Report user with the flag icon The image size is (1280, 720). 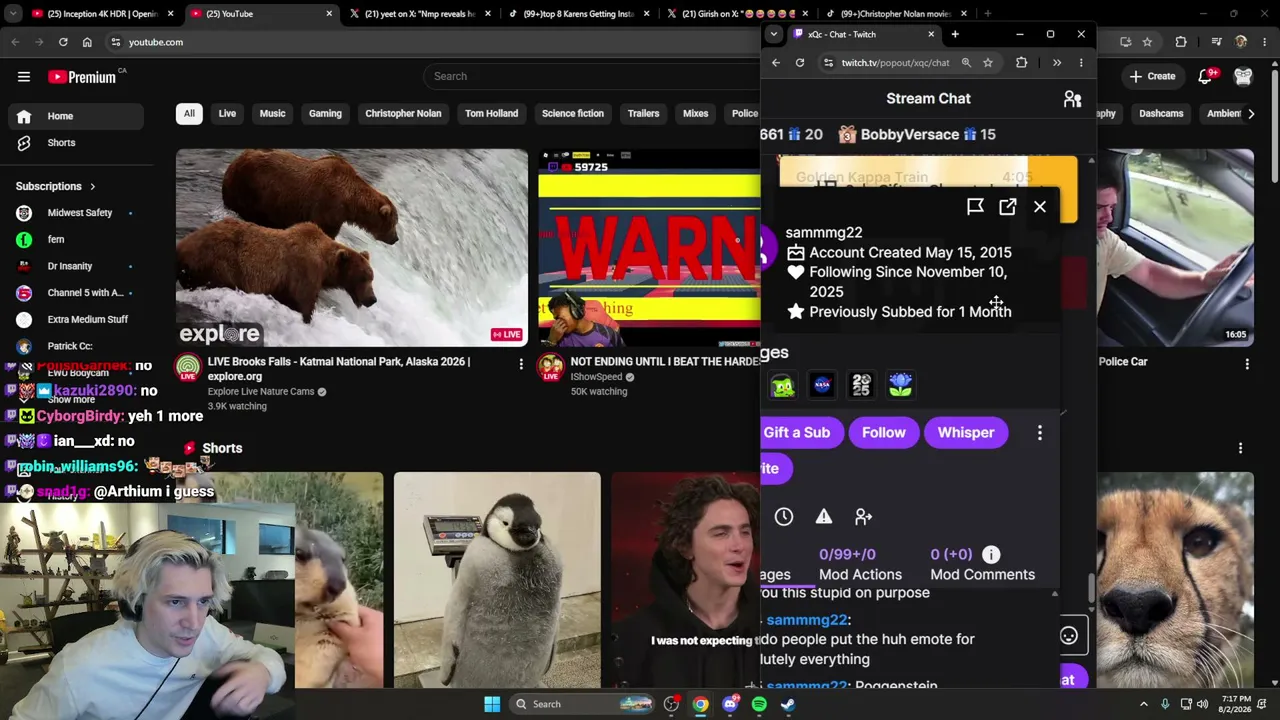[975, 207]
